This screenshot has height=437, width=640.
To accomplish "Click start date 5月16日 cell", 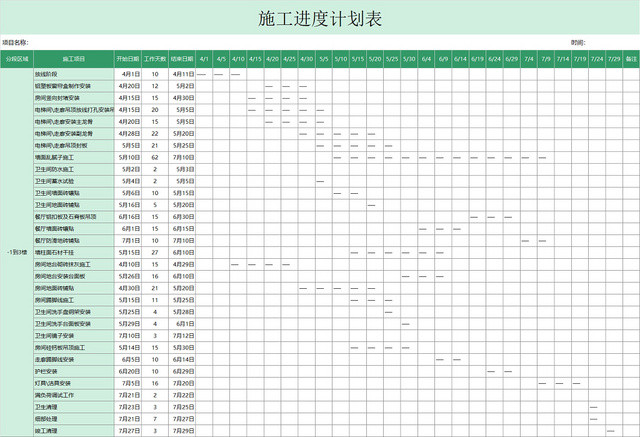I will click(x=128, y=205).
